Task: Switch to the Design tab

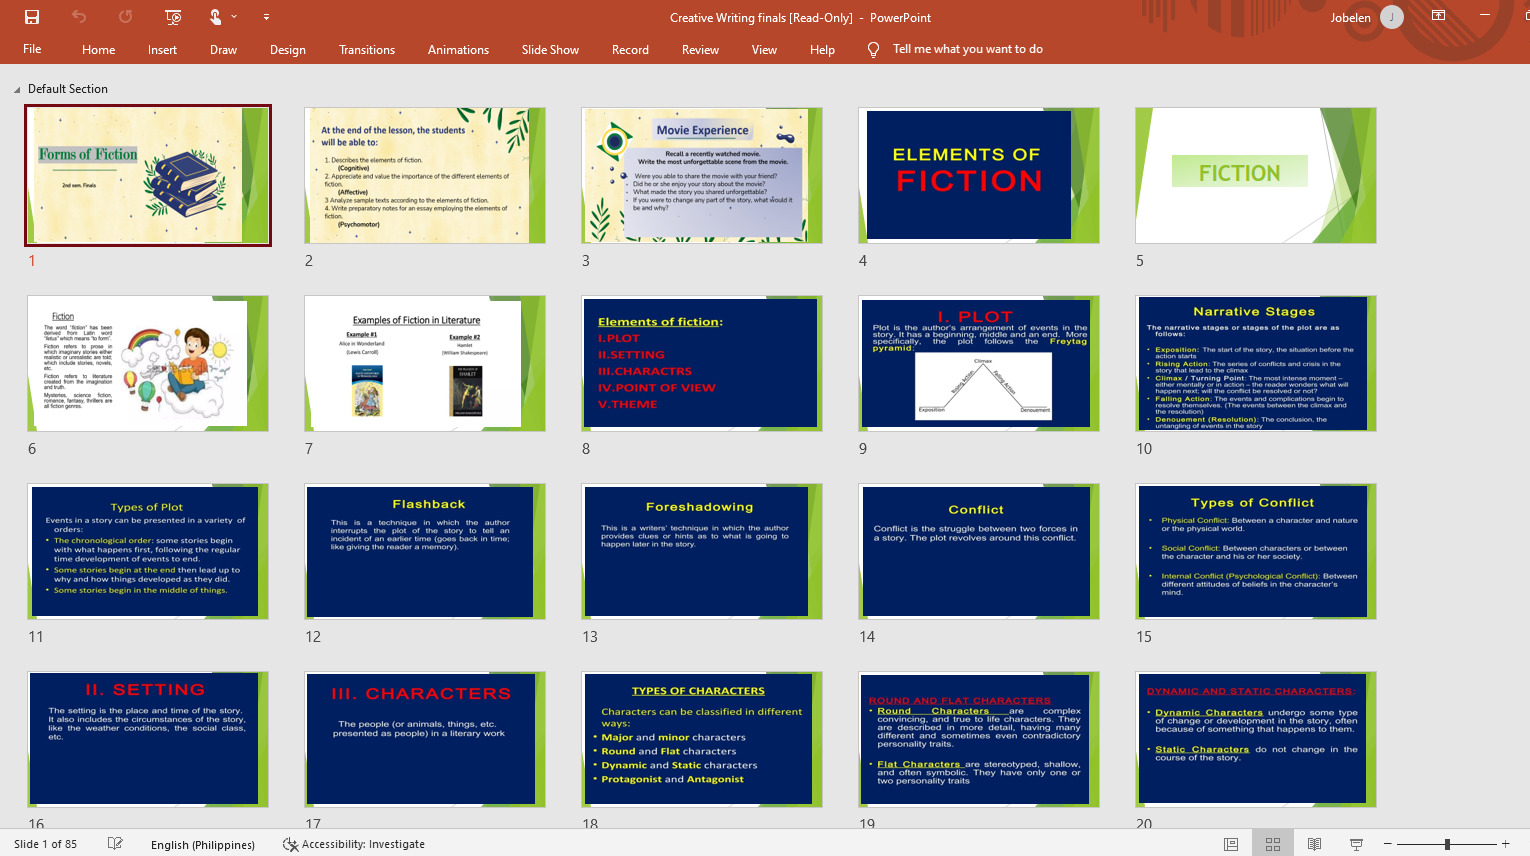Action: tap(288, 50)
